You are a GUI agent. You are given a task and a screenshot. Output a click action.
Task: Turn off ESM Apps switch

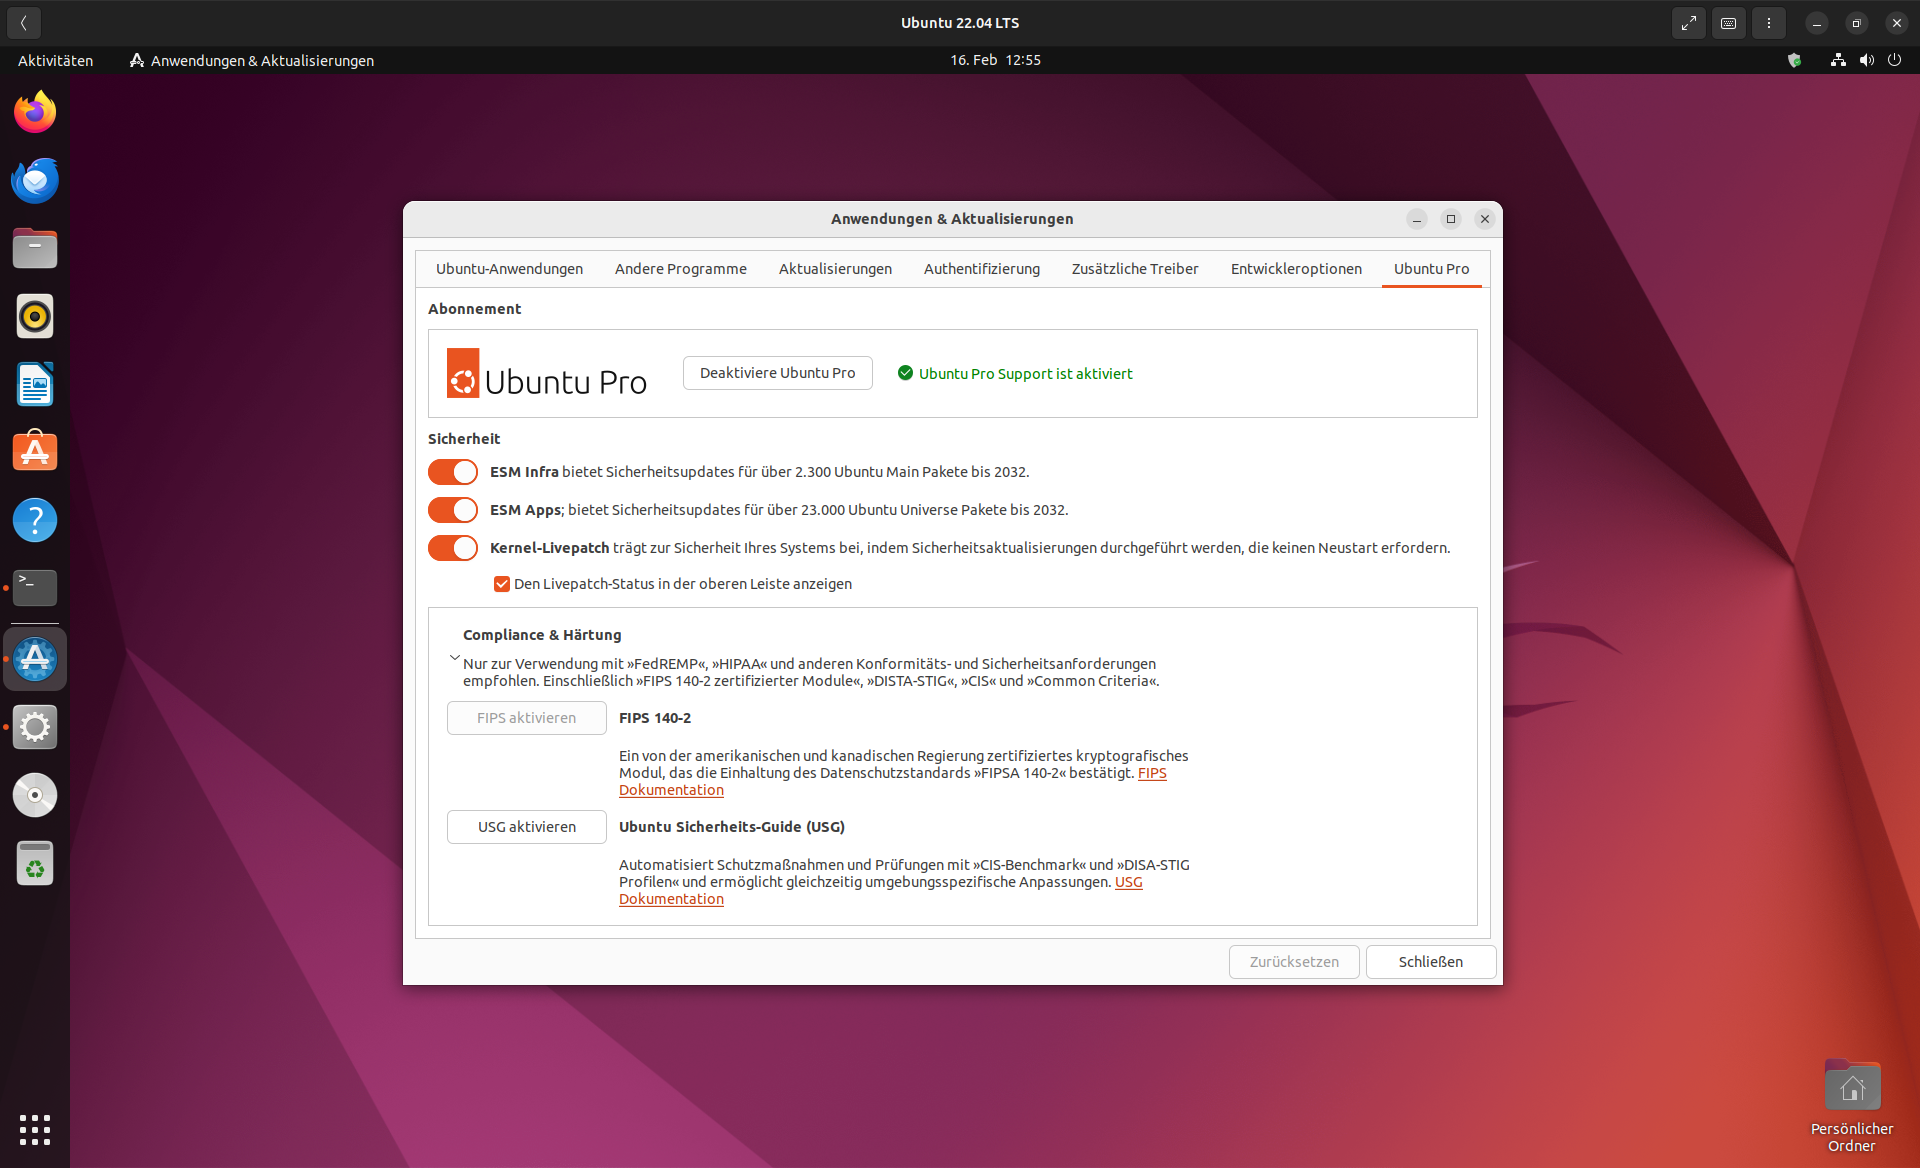click(x=453, y=510)
